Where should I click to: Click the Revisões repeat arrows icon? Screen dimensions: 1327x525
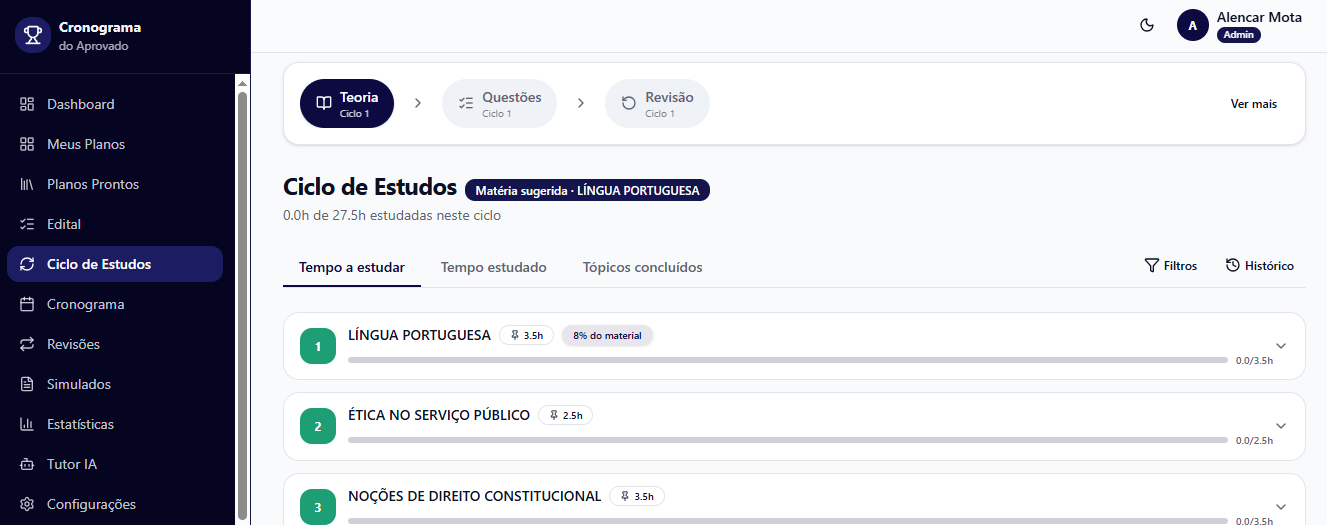point(27,344)
